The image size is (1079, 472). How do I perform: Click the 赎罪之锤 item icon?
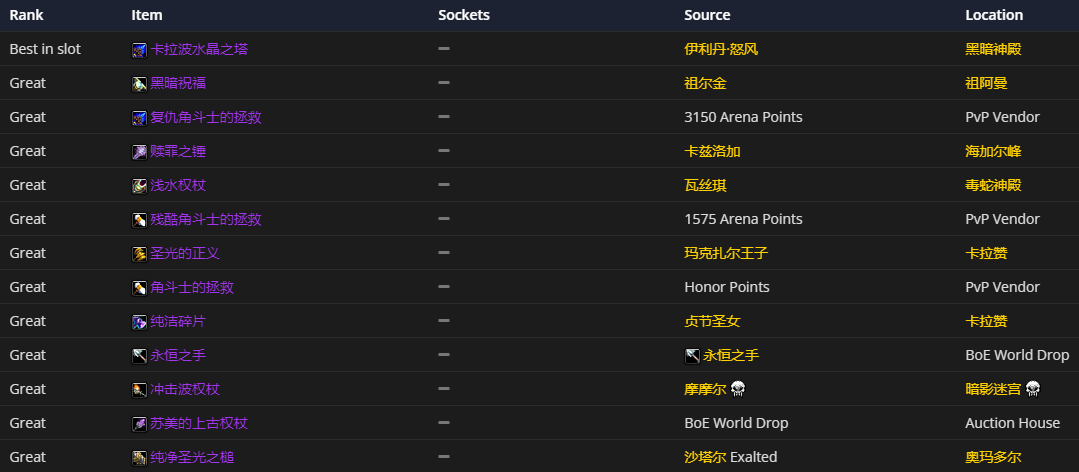coord(140,152)
